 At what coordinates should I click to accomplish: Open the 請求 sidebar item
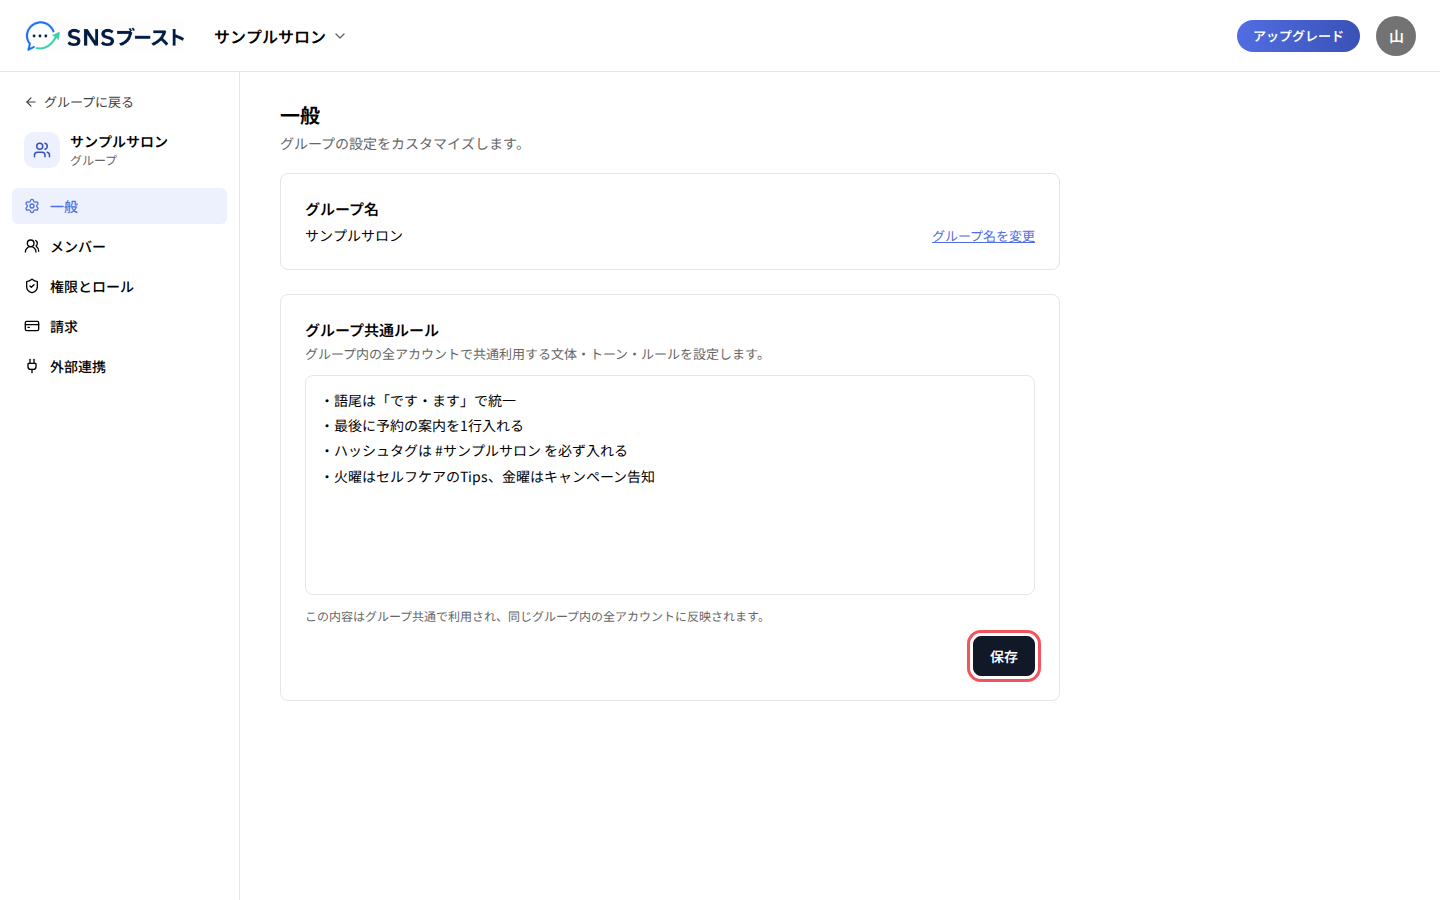[119, 326]
